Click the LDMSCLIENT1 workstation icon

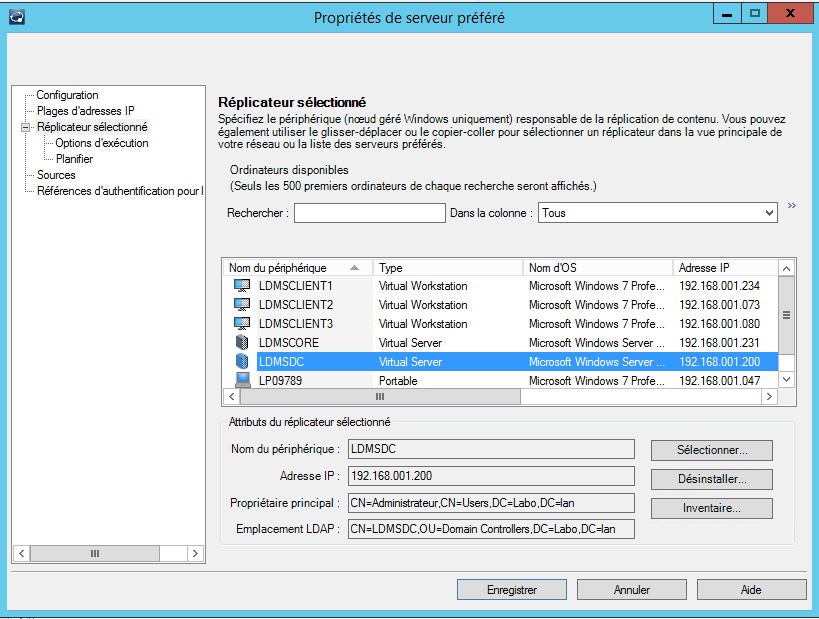[241, 286]
